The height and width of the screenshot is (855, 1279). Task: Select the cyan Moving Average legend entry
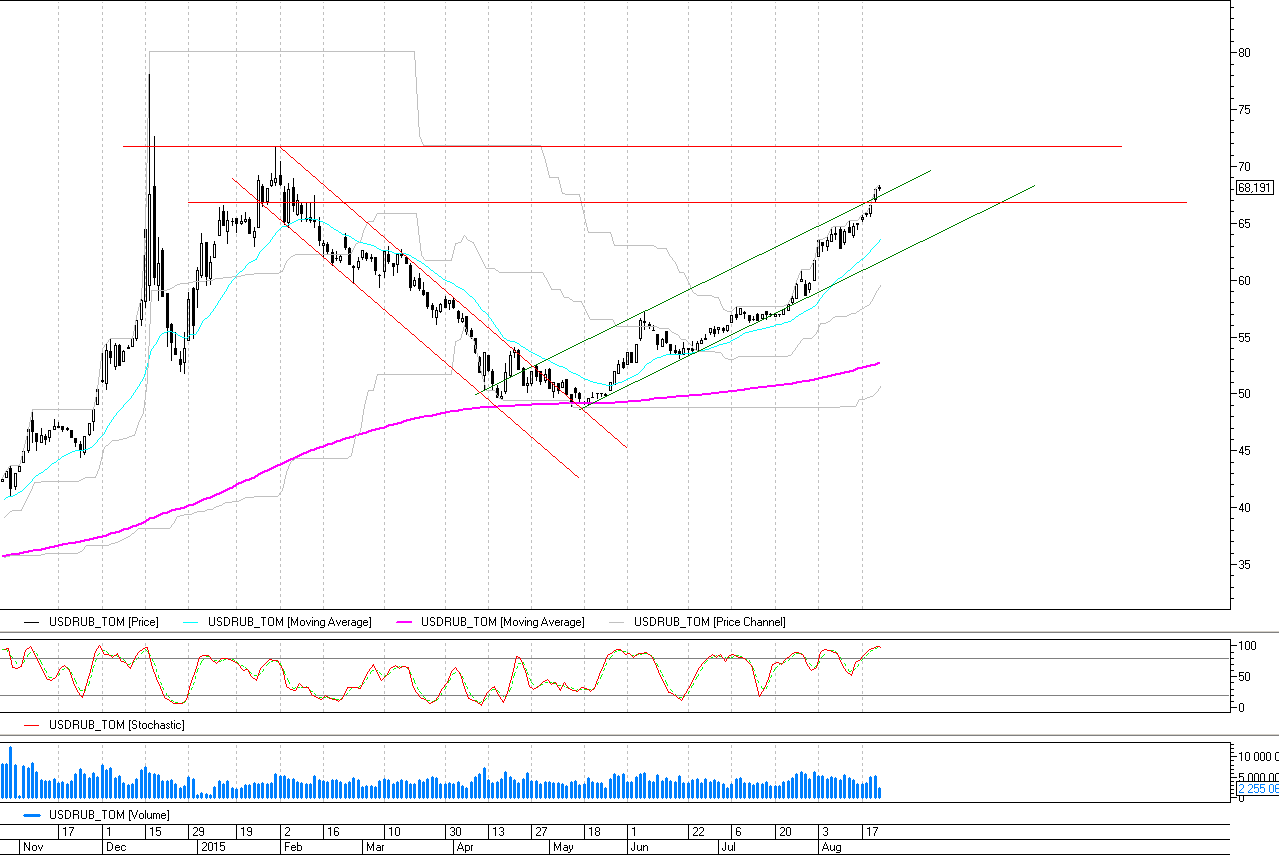[289, 622]
